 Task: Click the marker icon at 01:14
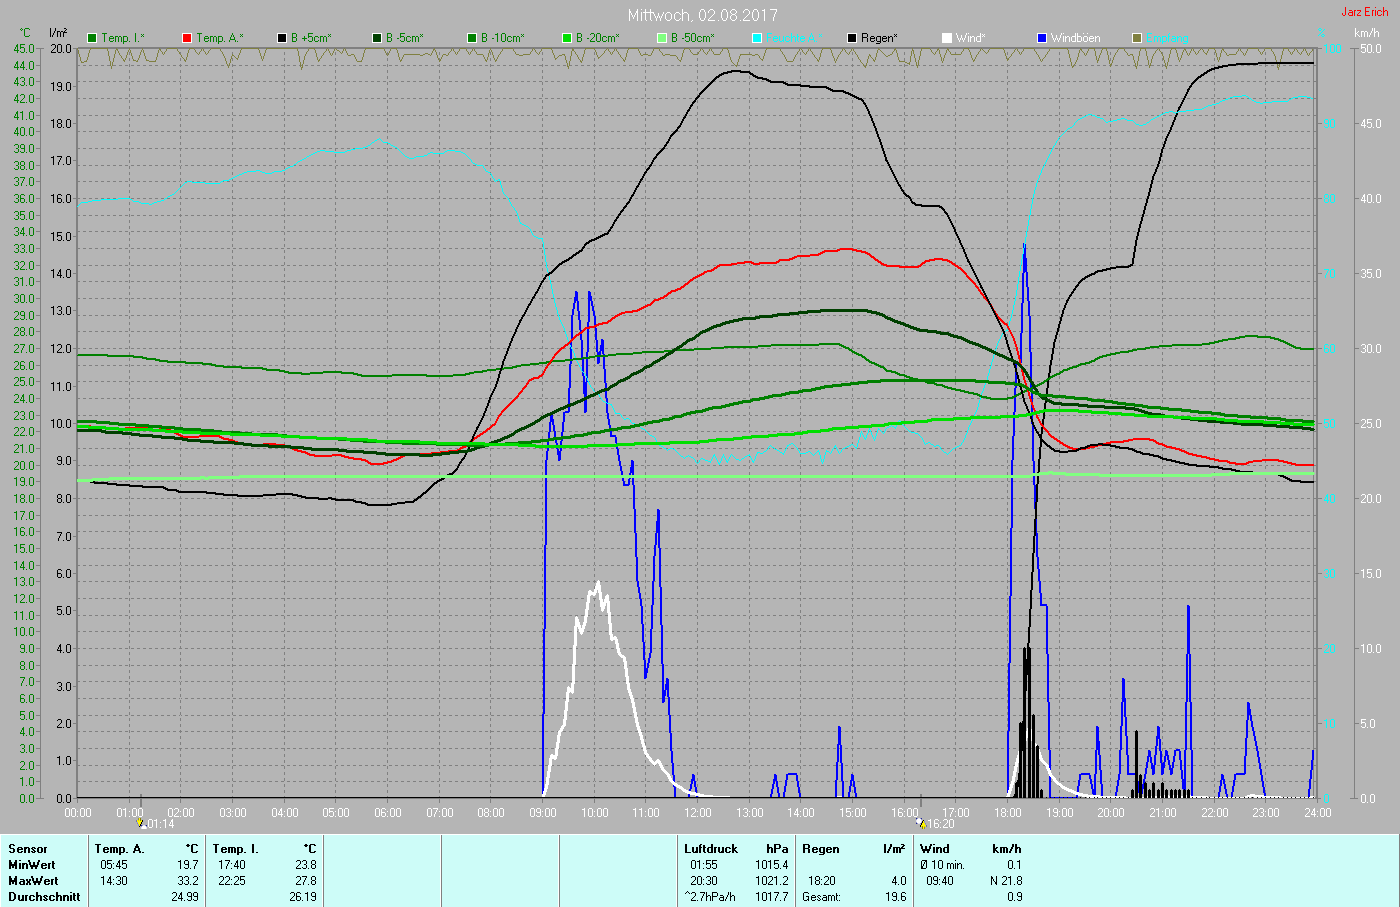pos(141,824)
